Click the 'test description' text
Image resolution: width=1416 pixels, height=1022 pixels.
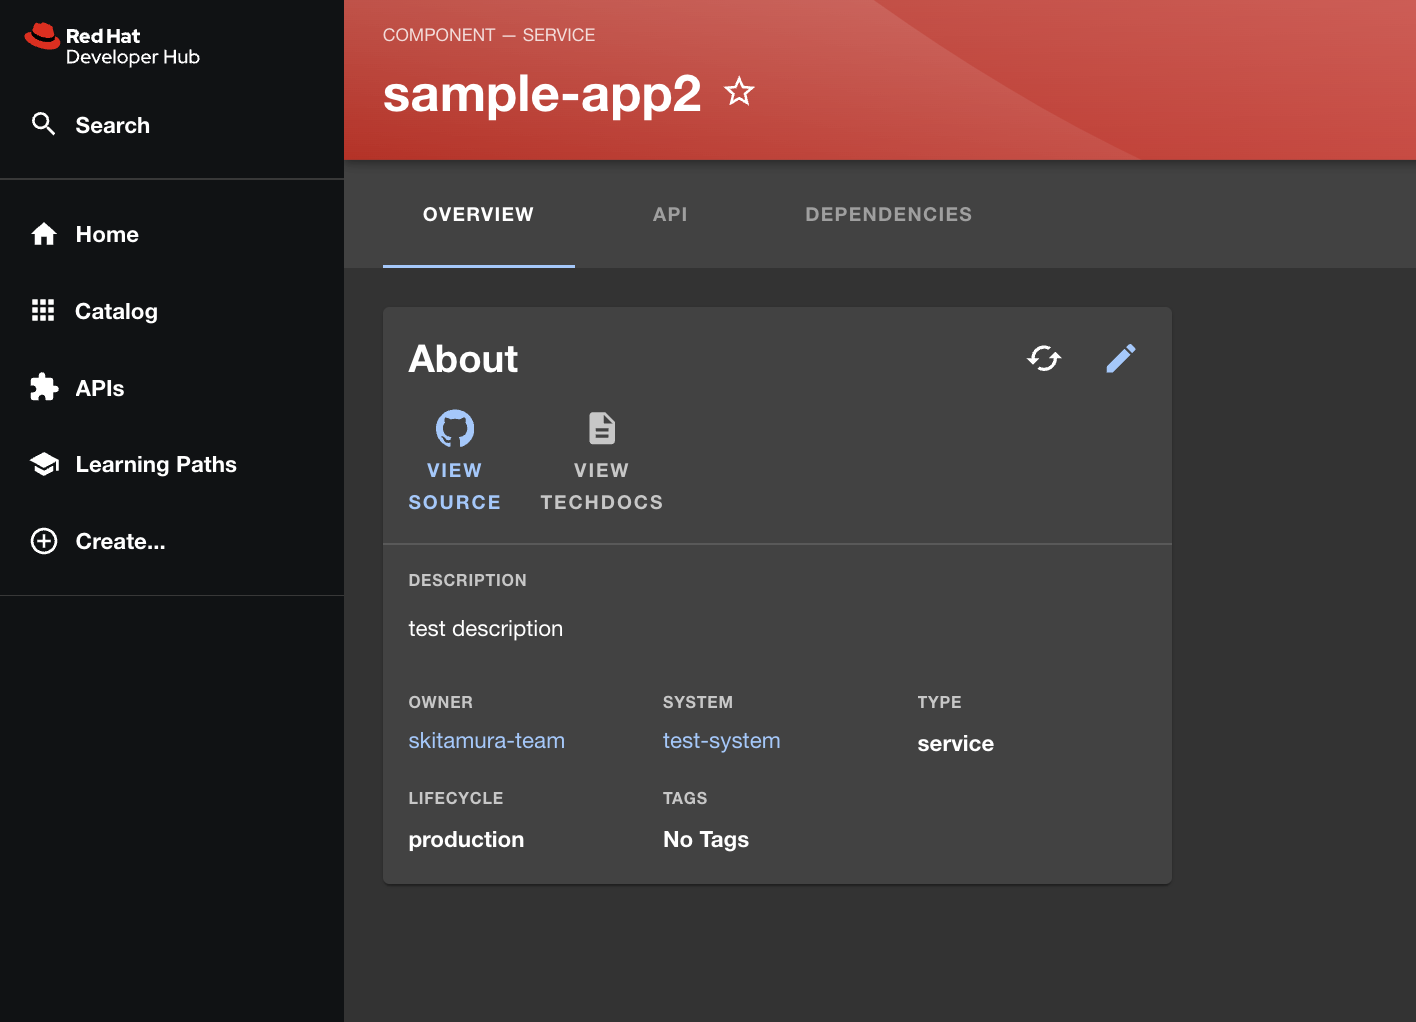coord(486,629)
